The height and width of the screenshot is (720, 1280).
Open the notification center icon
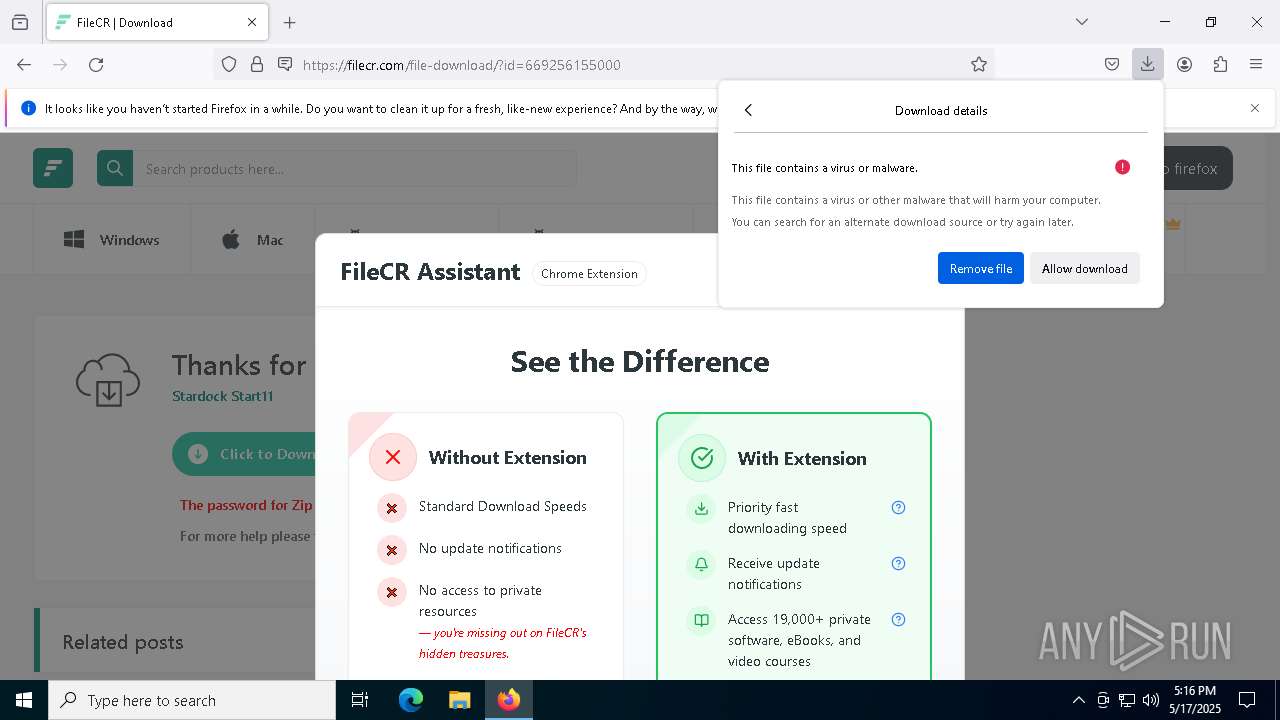[x=1247, y=700]
